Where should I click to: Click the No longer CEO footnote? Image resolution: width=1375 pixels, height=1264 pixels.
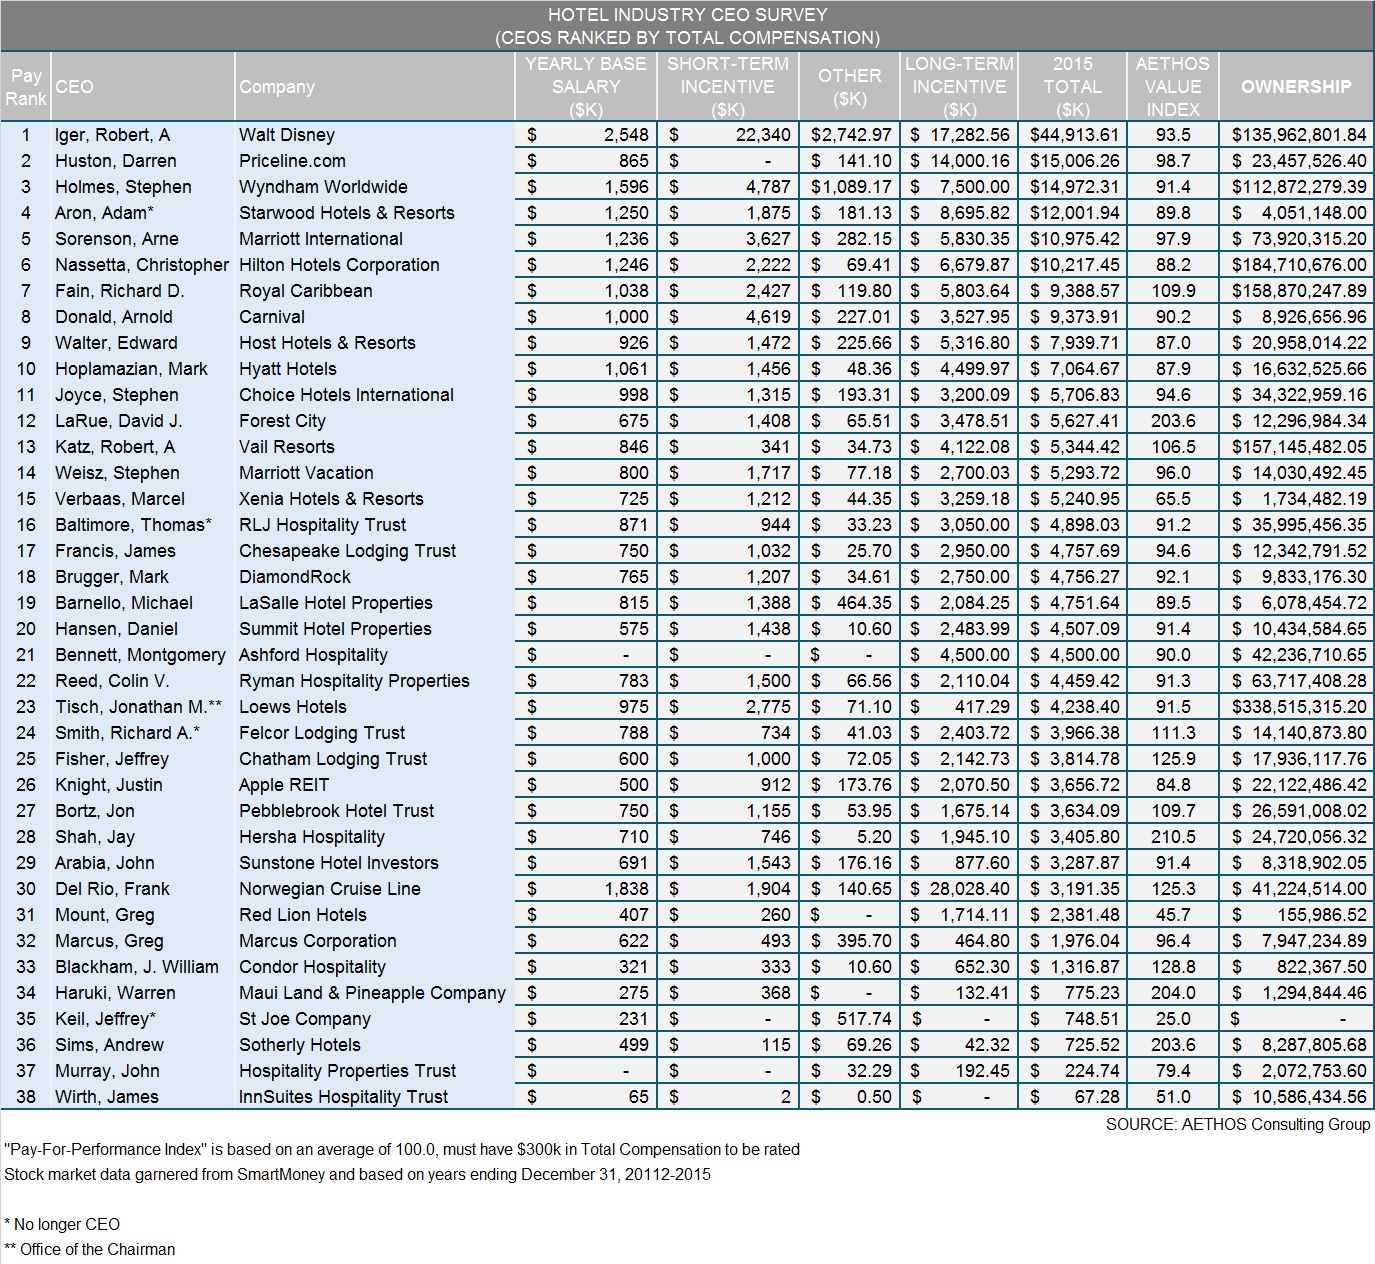62,1223
